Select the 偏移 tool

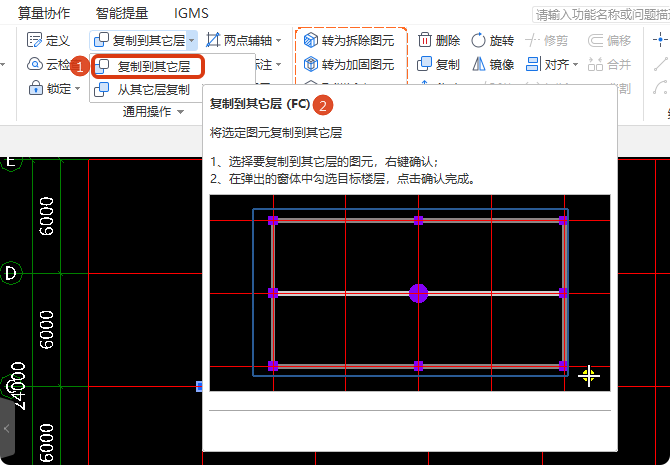tap(609, 41)
